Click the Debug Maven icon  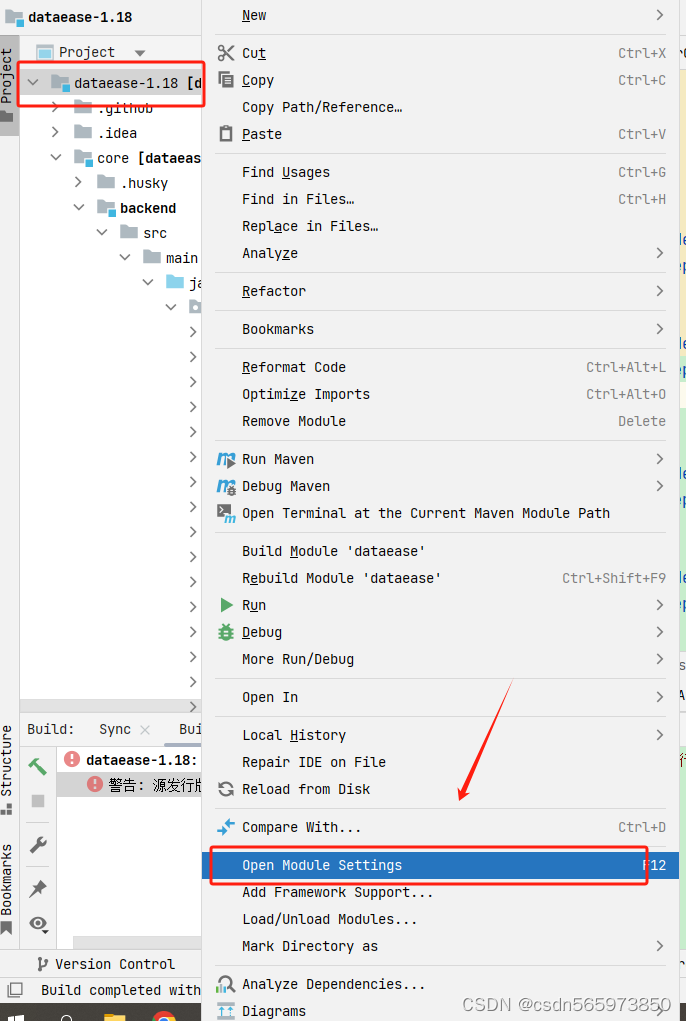coord(226,486)
